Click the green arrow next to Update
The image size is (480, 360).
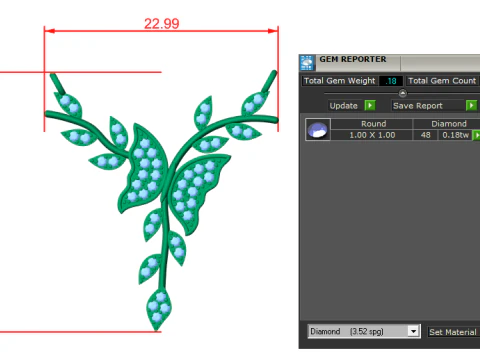[370, 106]
